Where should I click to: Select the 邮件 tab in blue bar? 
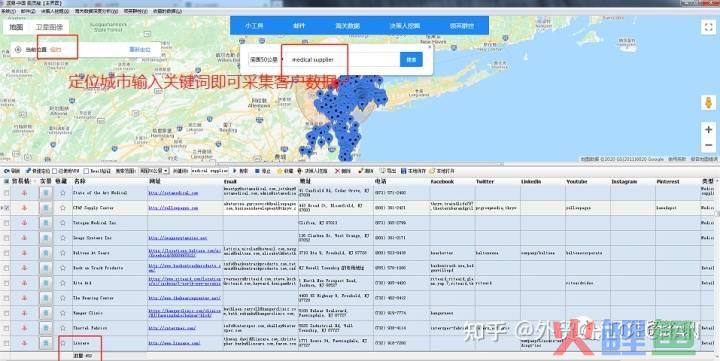(299, 26)
